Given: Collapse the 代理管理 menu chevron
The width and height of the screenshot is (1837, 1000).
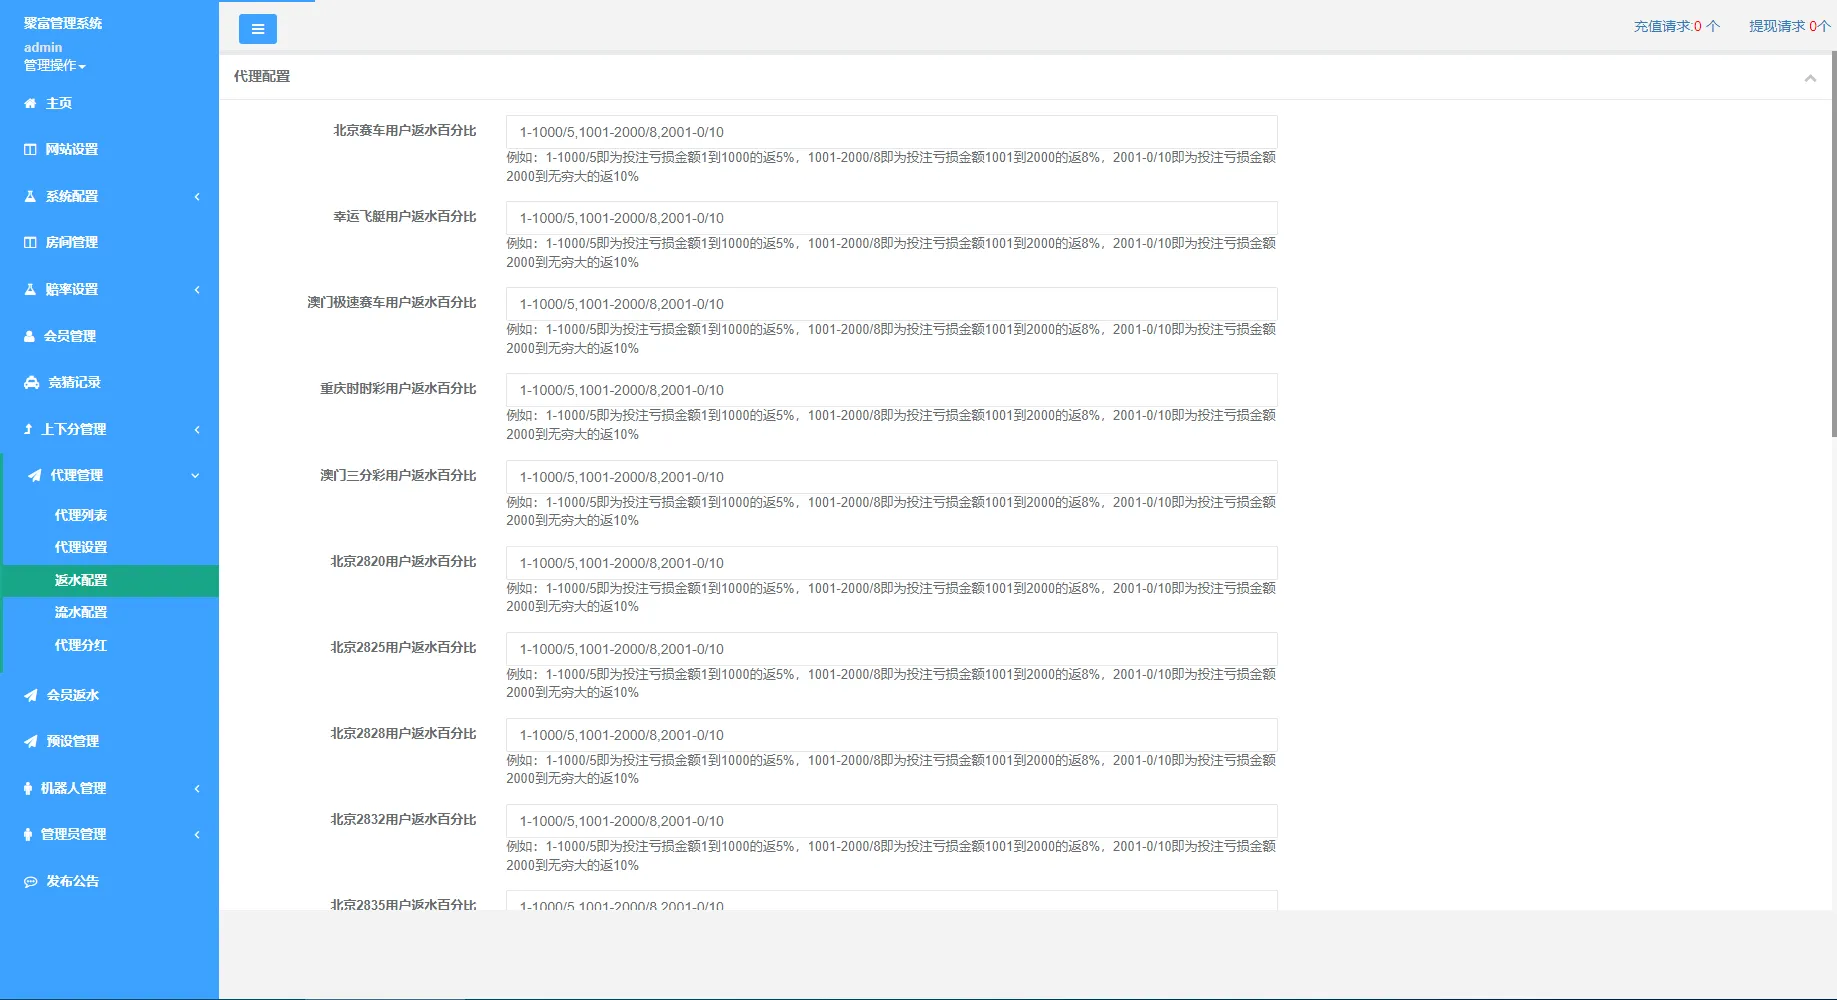Looking at the screenshot, I should [x=195, y=476].
